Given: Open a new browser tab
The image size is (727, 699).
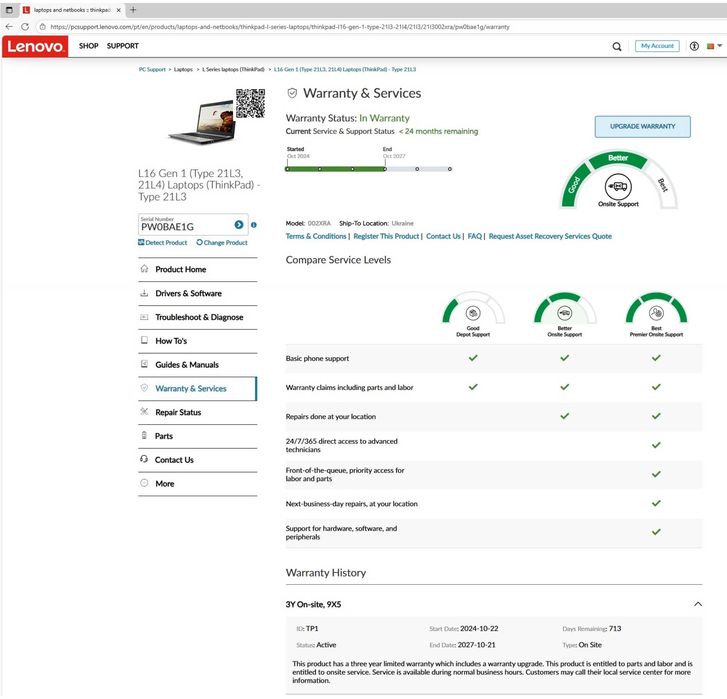Looking at the screenshot, I should click(x=133, y=10).
